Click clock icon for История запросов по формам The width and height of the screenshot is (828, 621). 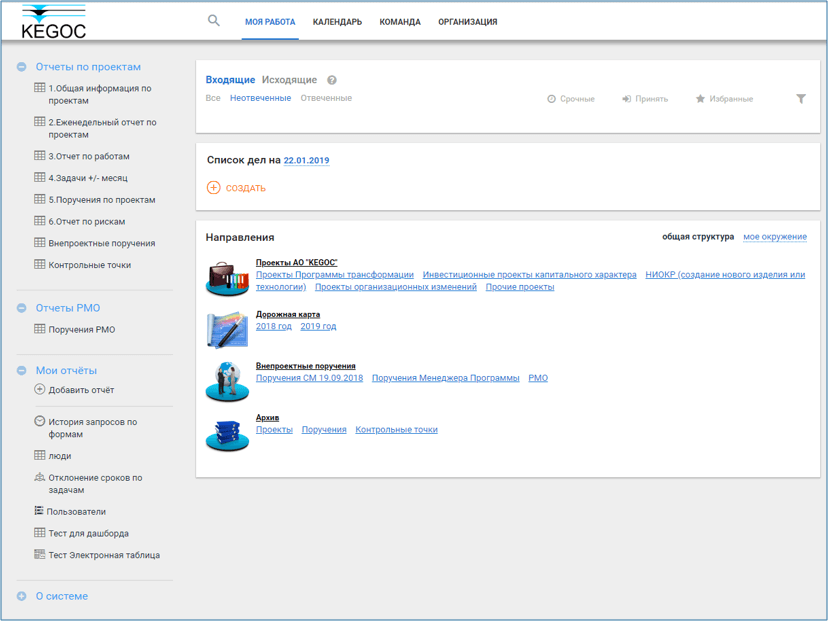[x=40, y=421]
